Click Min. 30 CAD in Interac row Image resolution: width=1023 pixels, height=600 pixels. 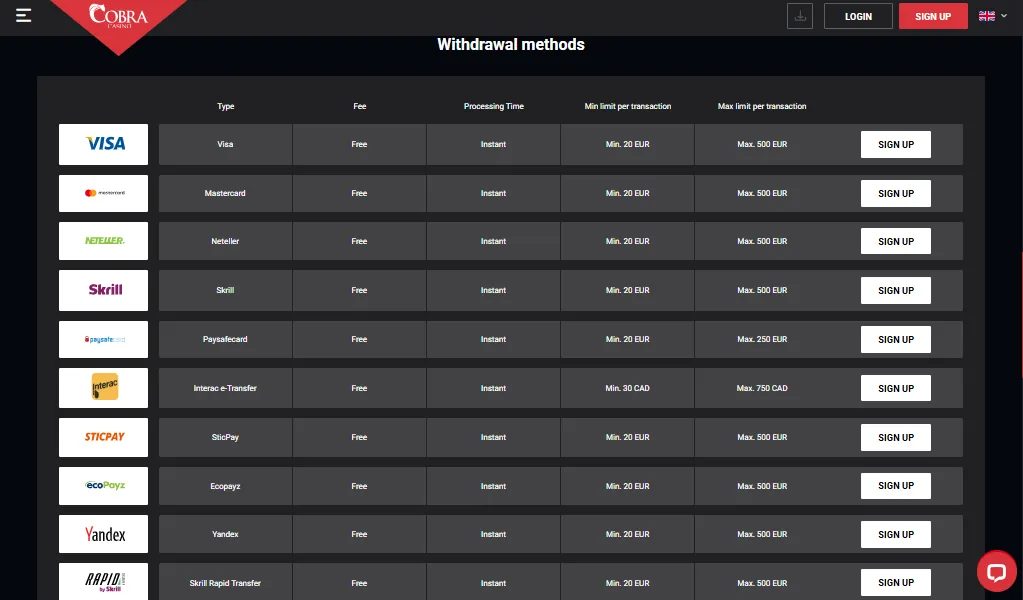pyautogui.click(x=628, y=388)
